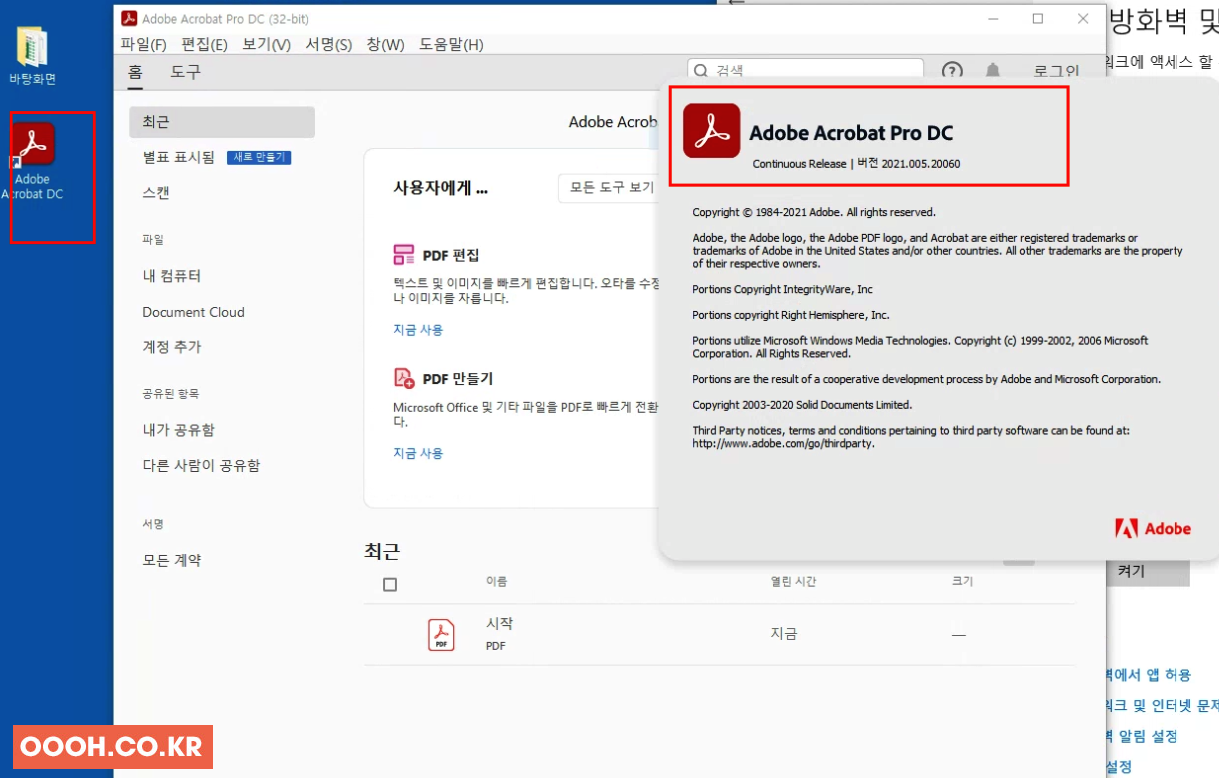The height and width of the screenshot is (778, 1219).
Task: Minimize the Acrobat Pro DC window
Action: [993, 19]
